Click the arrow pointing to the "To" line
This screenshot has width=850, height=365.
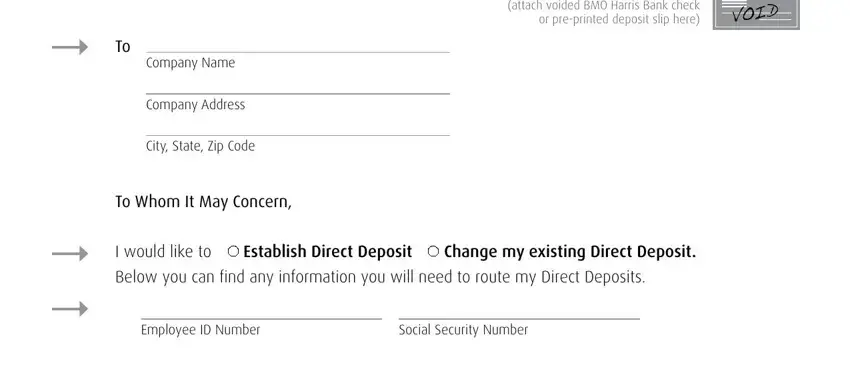pos(70,47)
